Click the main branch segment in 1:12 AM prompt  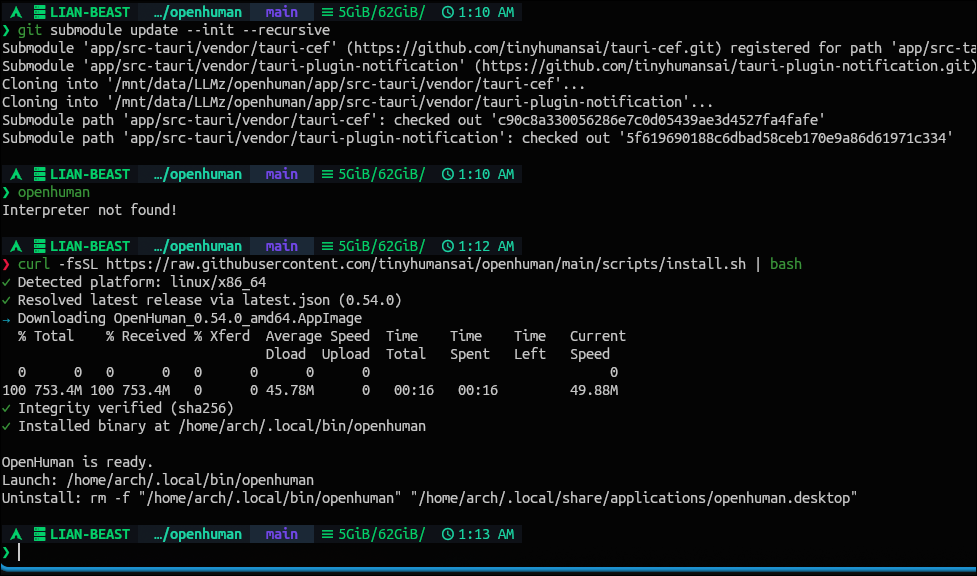click(281, 246)
